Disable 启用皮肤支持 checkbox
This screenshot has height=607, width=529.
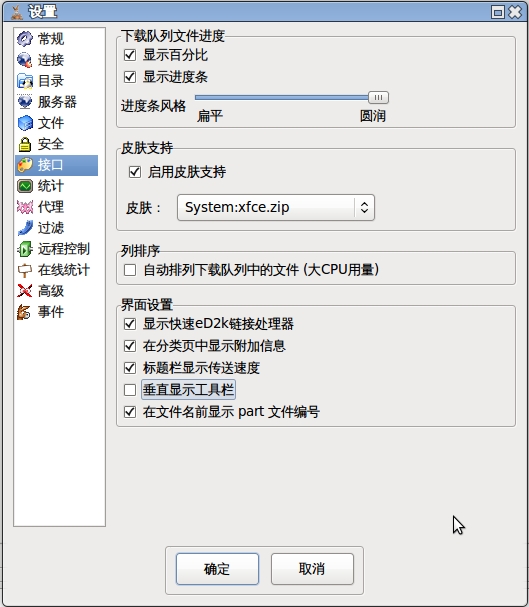[135, 172]
